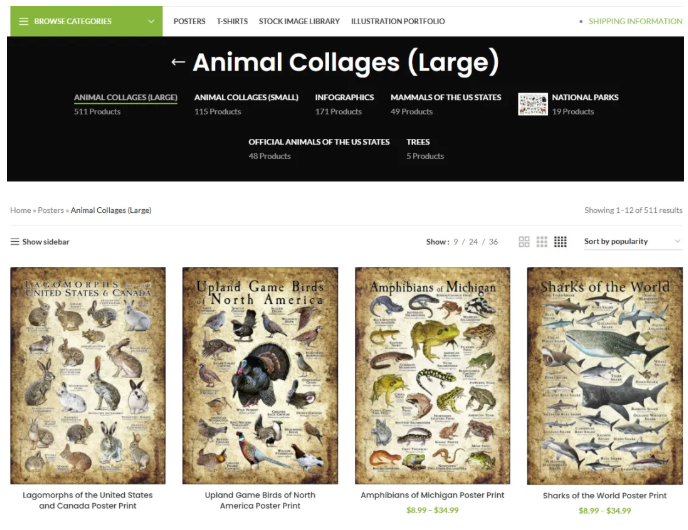Show 9 products per page

pyautogui.click(x=456, y=242)
